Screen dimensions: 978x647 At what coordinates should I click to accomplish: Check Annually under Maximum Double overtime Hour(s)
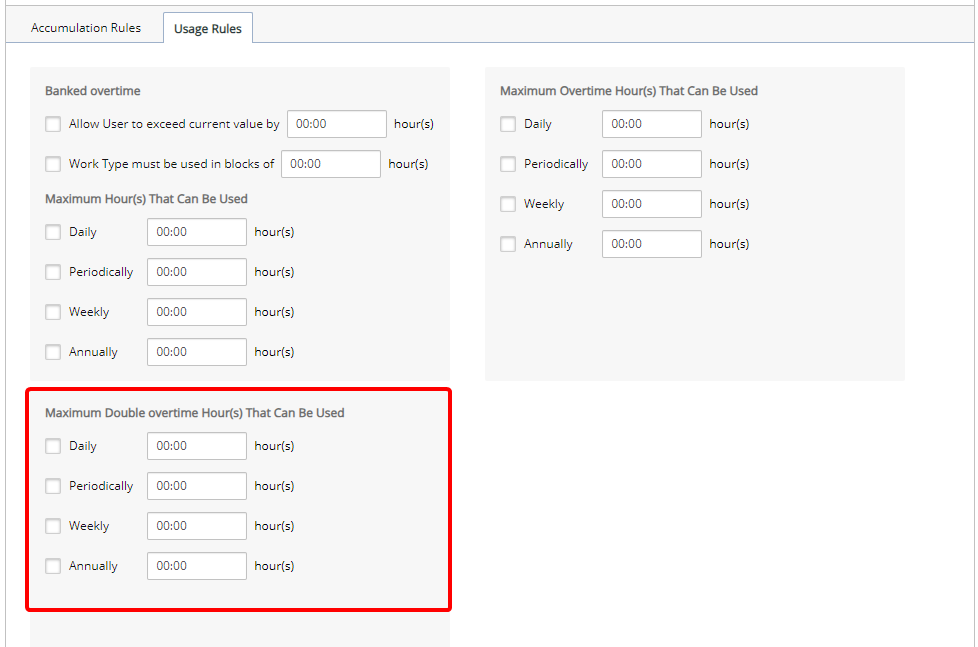coord(53,566)
